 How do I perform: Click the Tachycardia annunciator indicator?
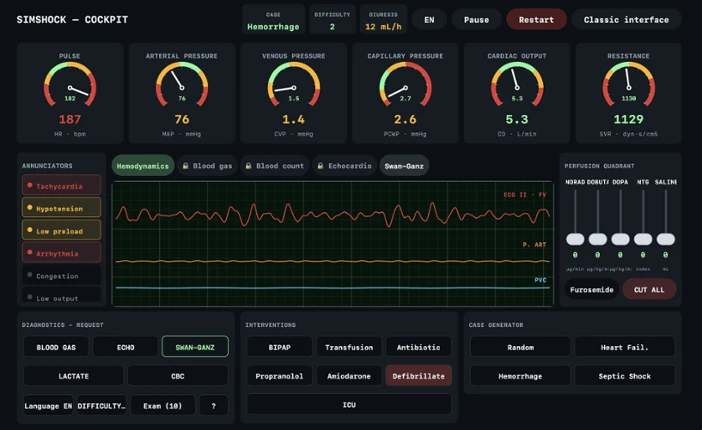tap(61, 185)
